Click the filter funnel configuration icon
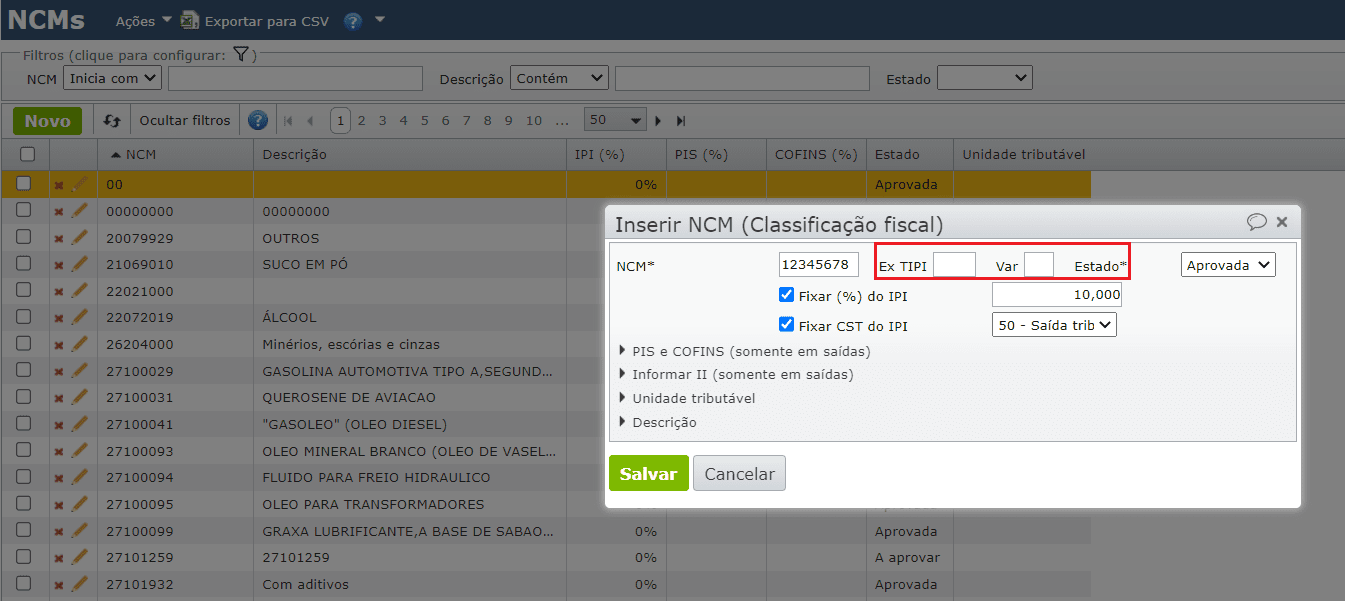The width and height of the screenshot is (1345, 601). (240, 55)
